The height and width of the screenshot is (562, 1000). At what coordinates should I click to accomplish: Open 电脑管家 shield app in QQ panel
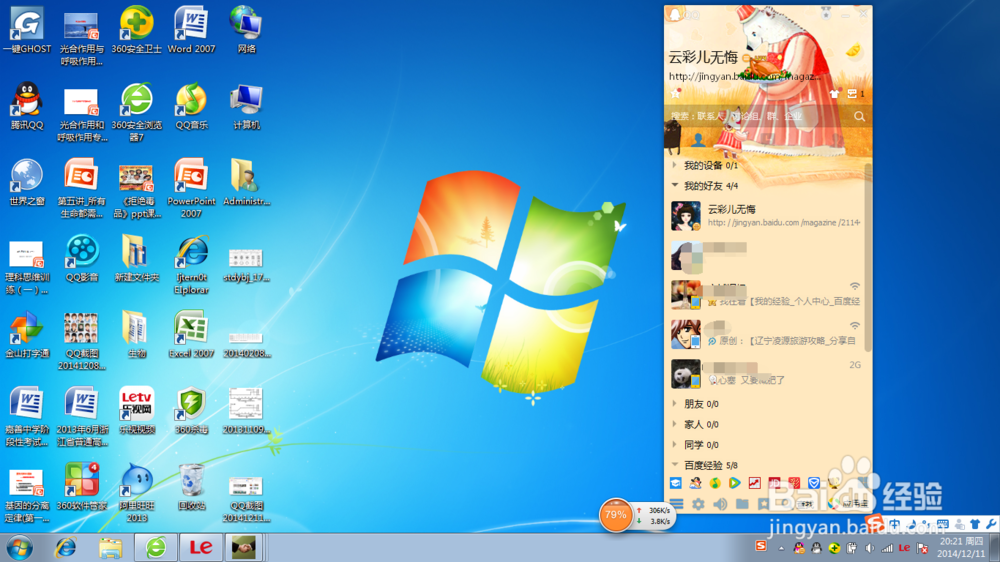pyautogui.click(x=814, y=483)
